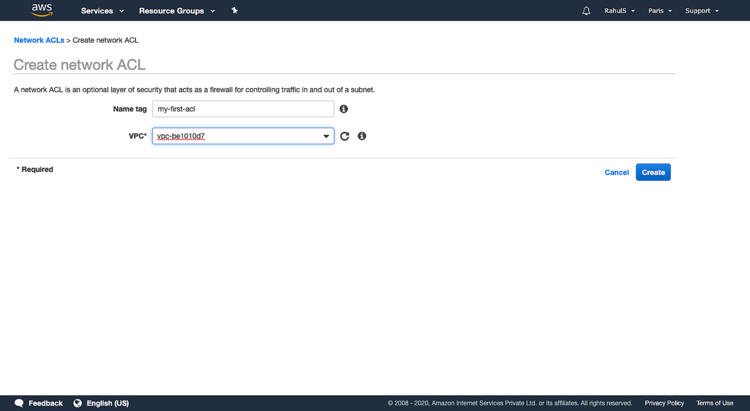The image size is (750, 411).
Task: Click the info icon beside VPC refresh
Action: coord(362,136)
